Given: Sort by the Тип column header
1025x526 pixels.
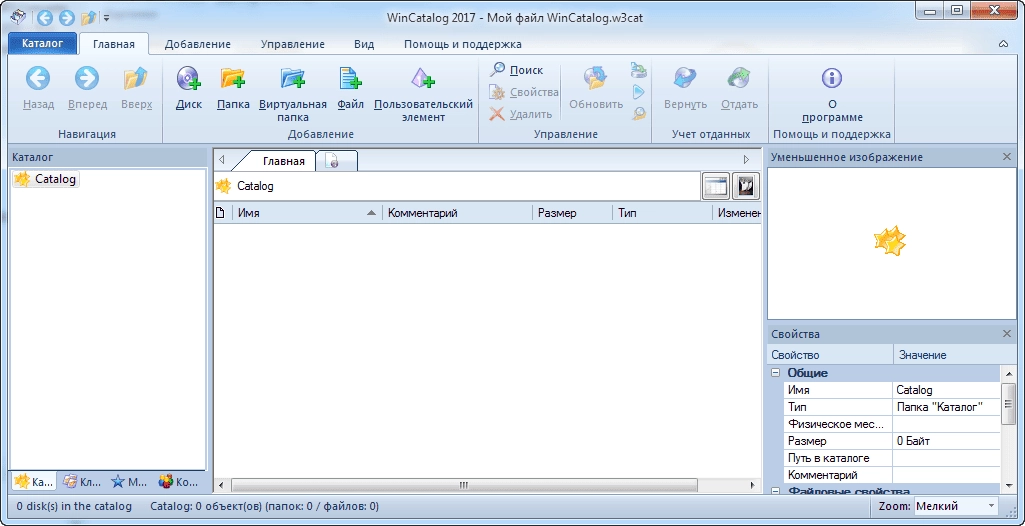Looking at the screenshot, I should click(x=663, y=213).
